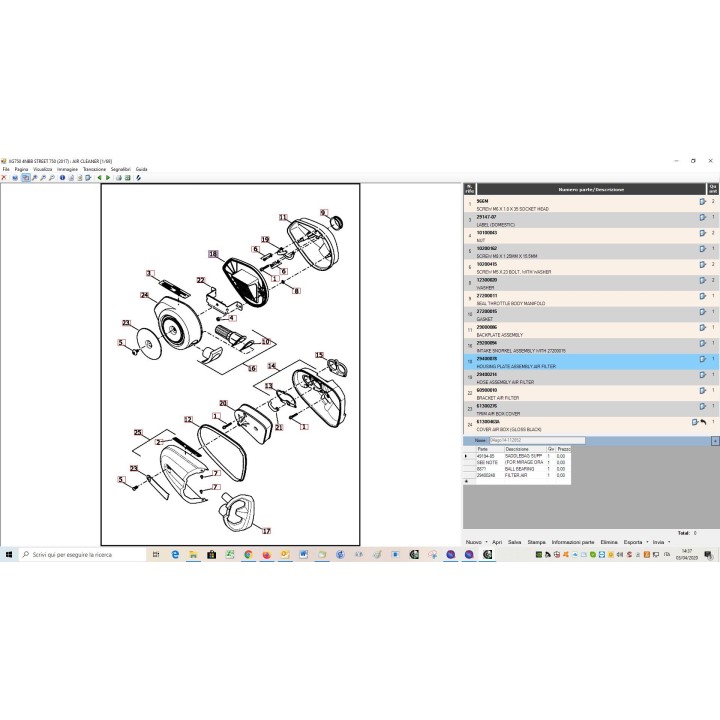Screen dimensions: 720x720
Task: Click add icon for GASKET row
Action: tap(703, 312)
